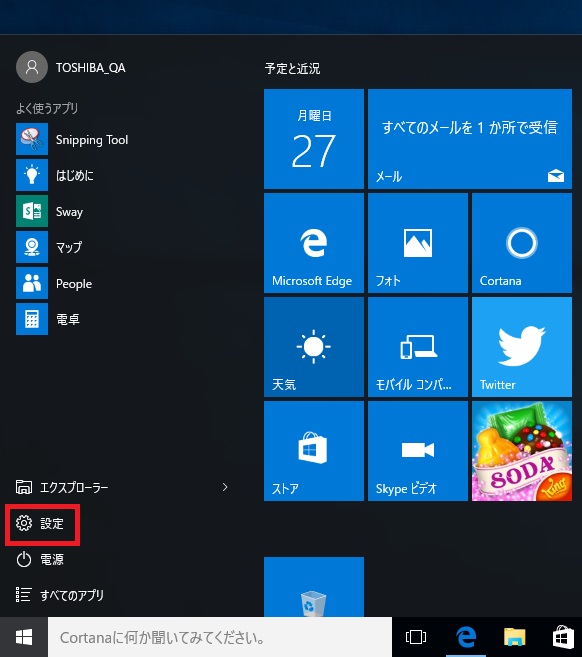Open the recycle bin tile at the bottom

[x=314, y=587]
